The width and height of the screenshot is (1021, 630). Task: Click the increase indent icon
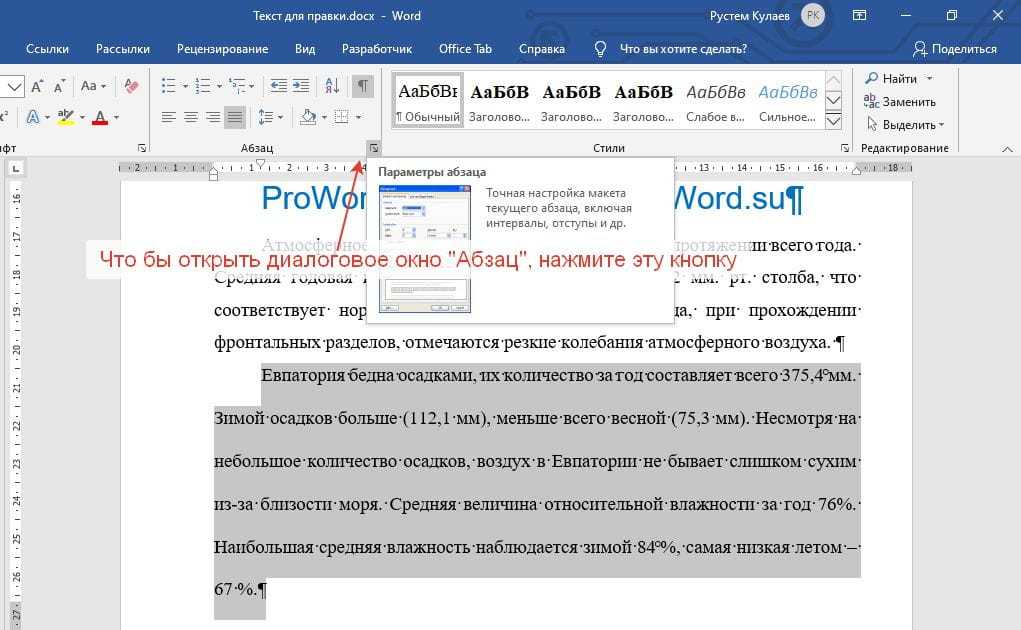[300, 87]
